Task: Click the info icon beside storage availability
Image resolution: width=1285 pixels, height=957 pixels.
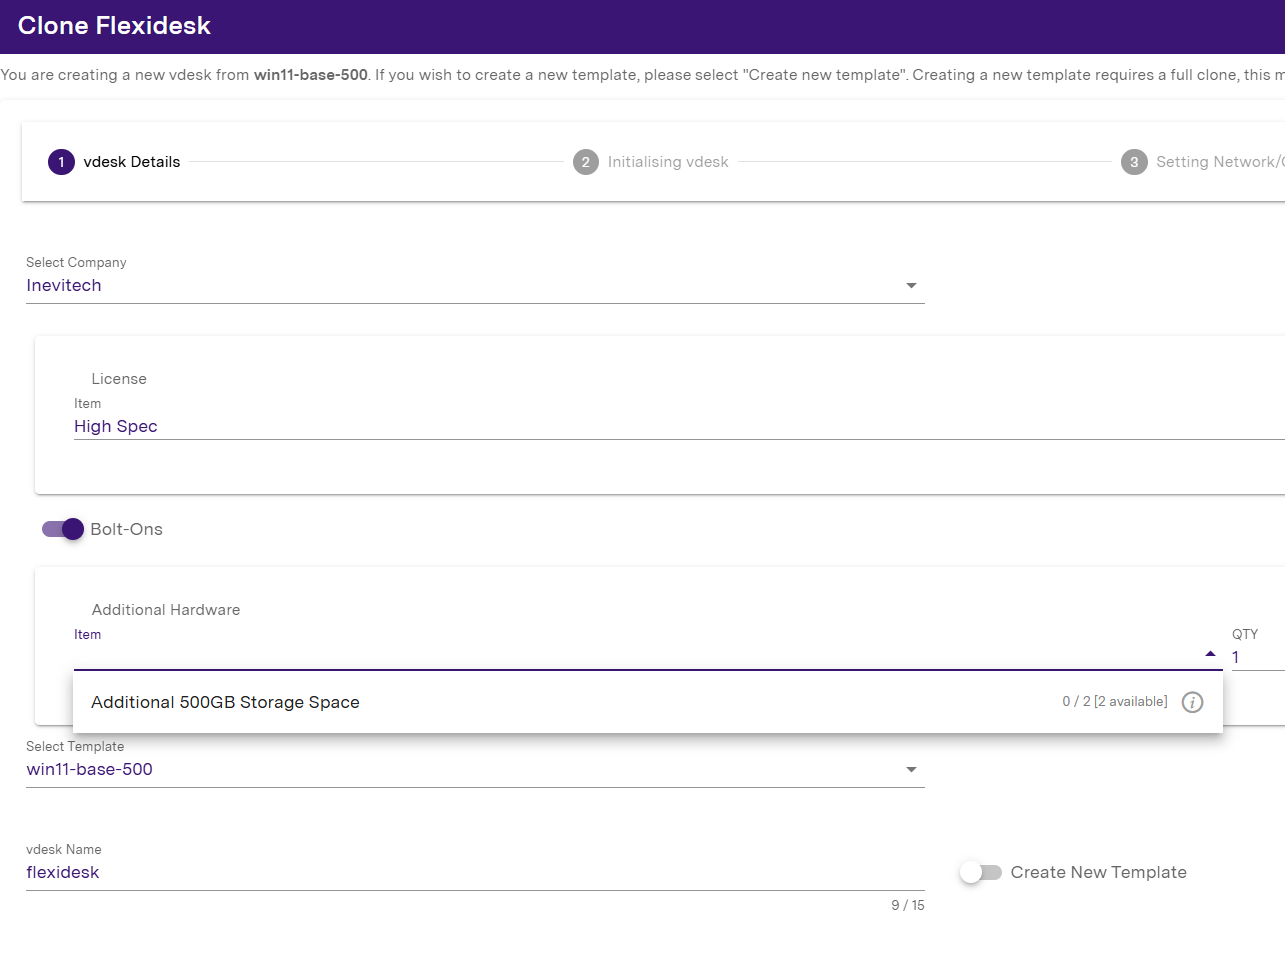Action: 1192,702
